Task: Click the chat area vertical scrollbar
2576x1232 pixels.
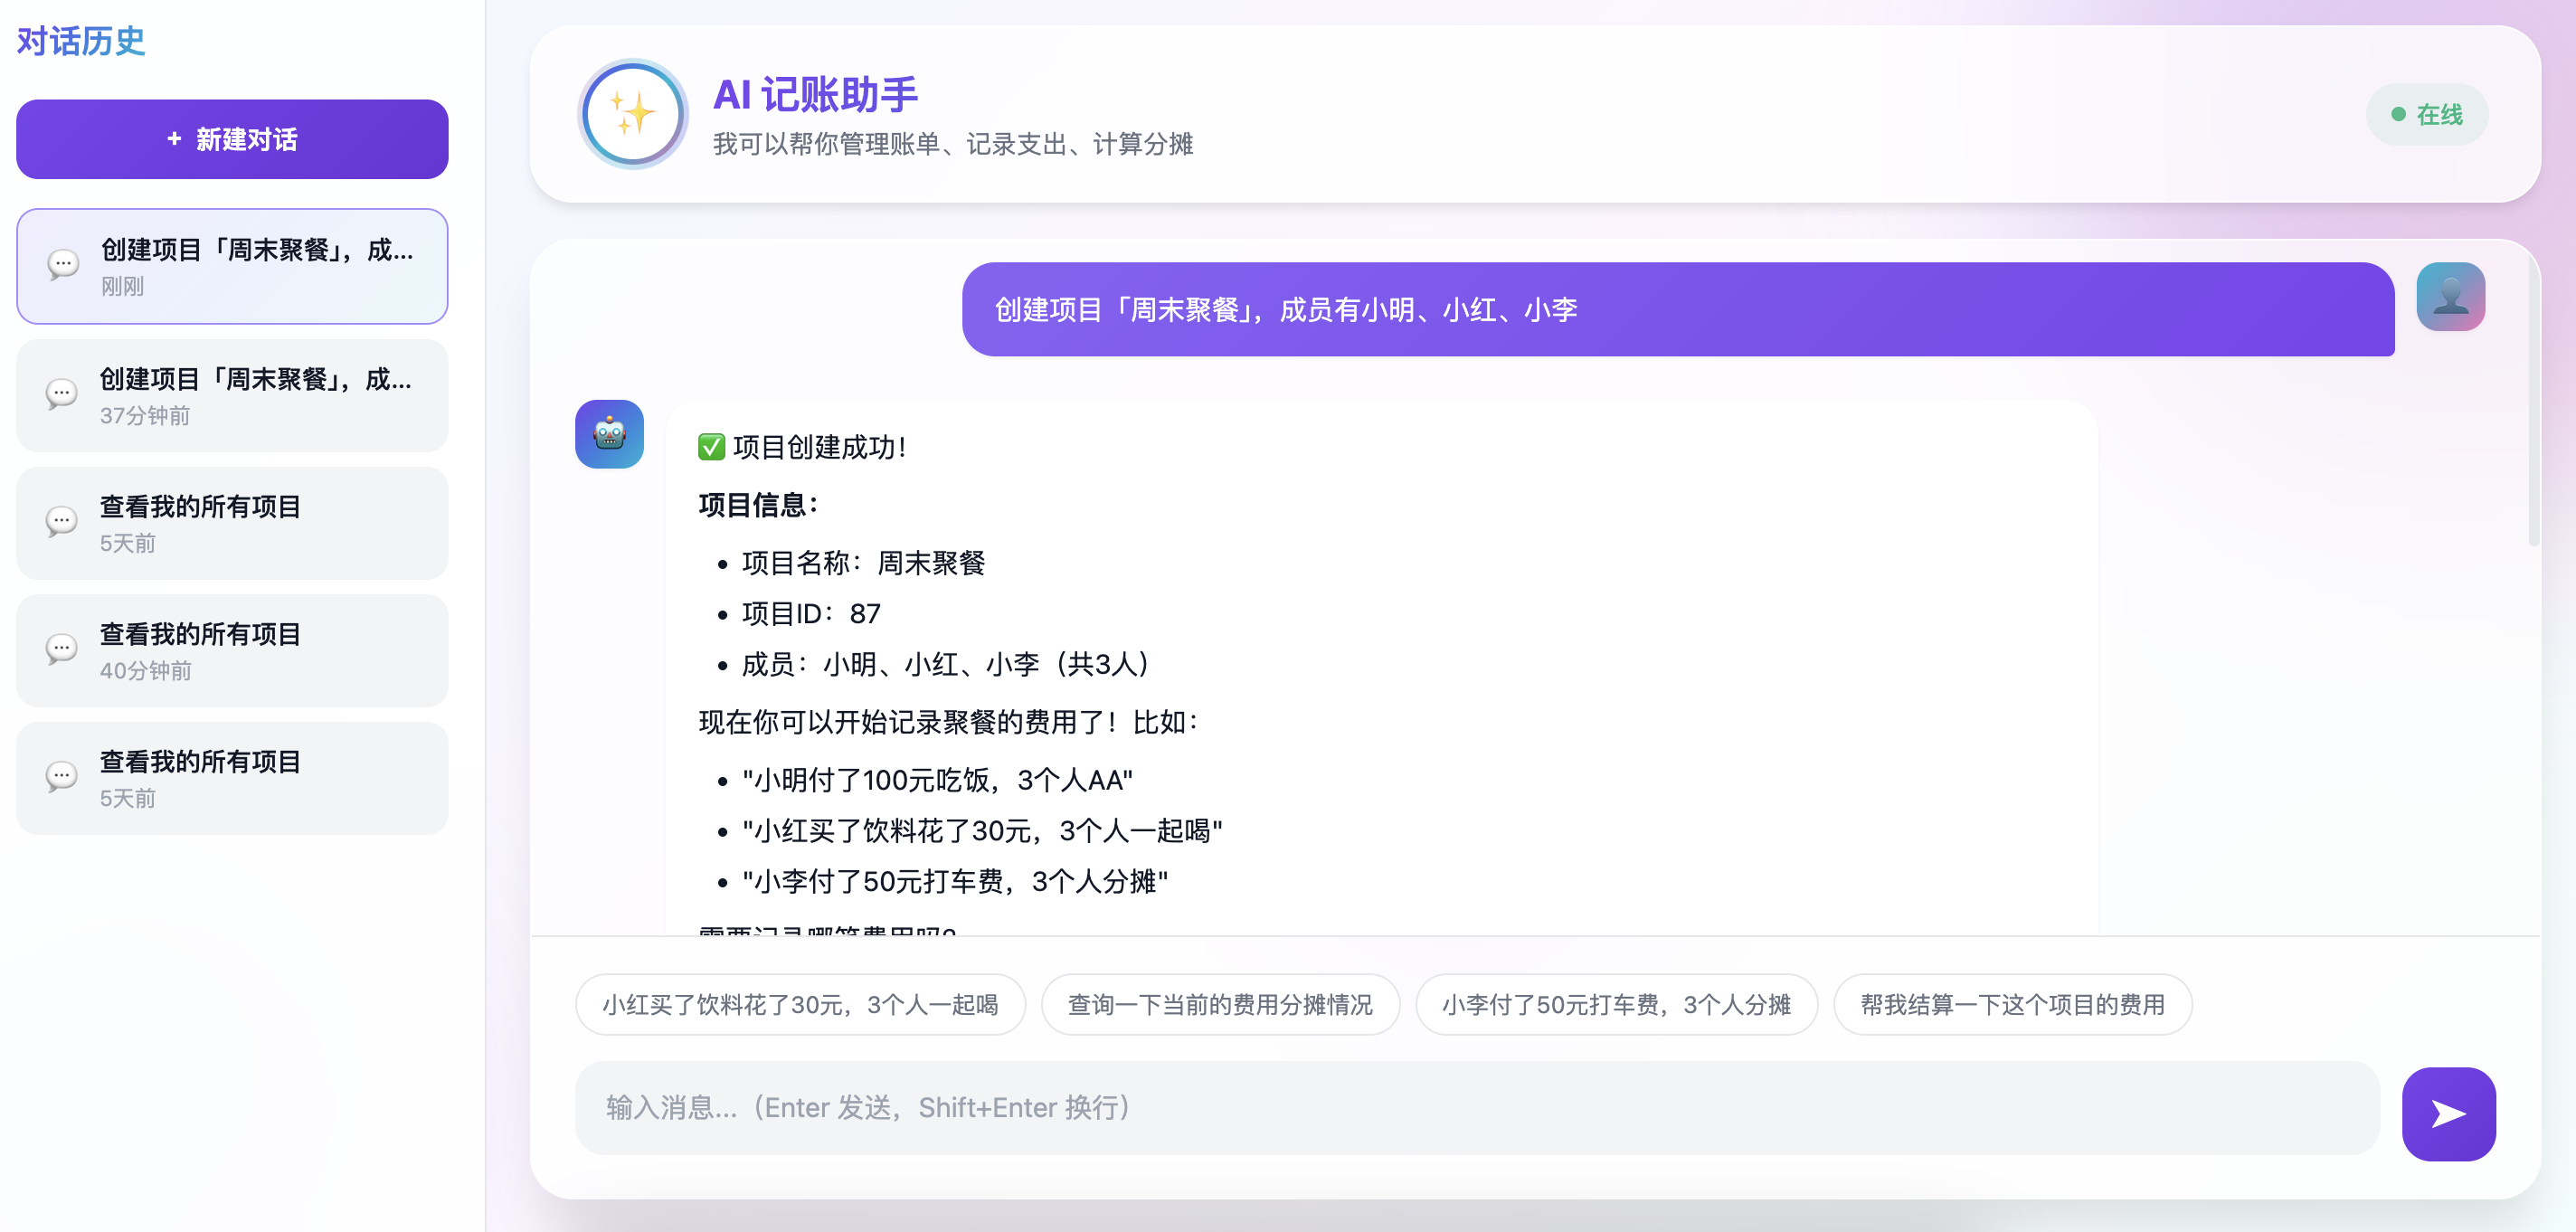Action: [x=2533, y=400]
